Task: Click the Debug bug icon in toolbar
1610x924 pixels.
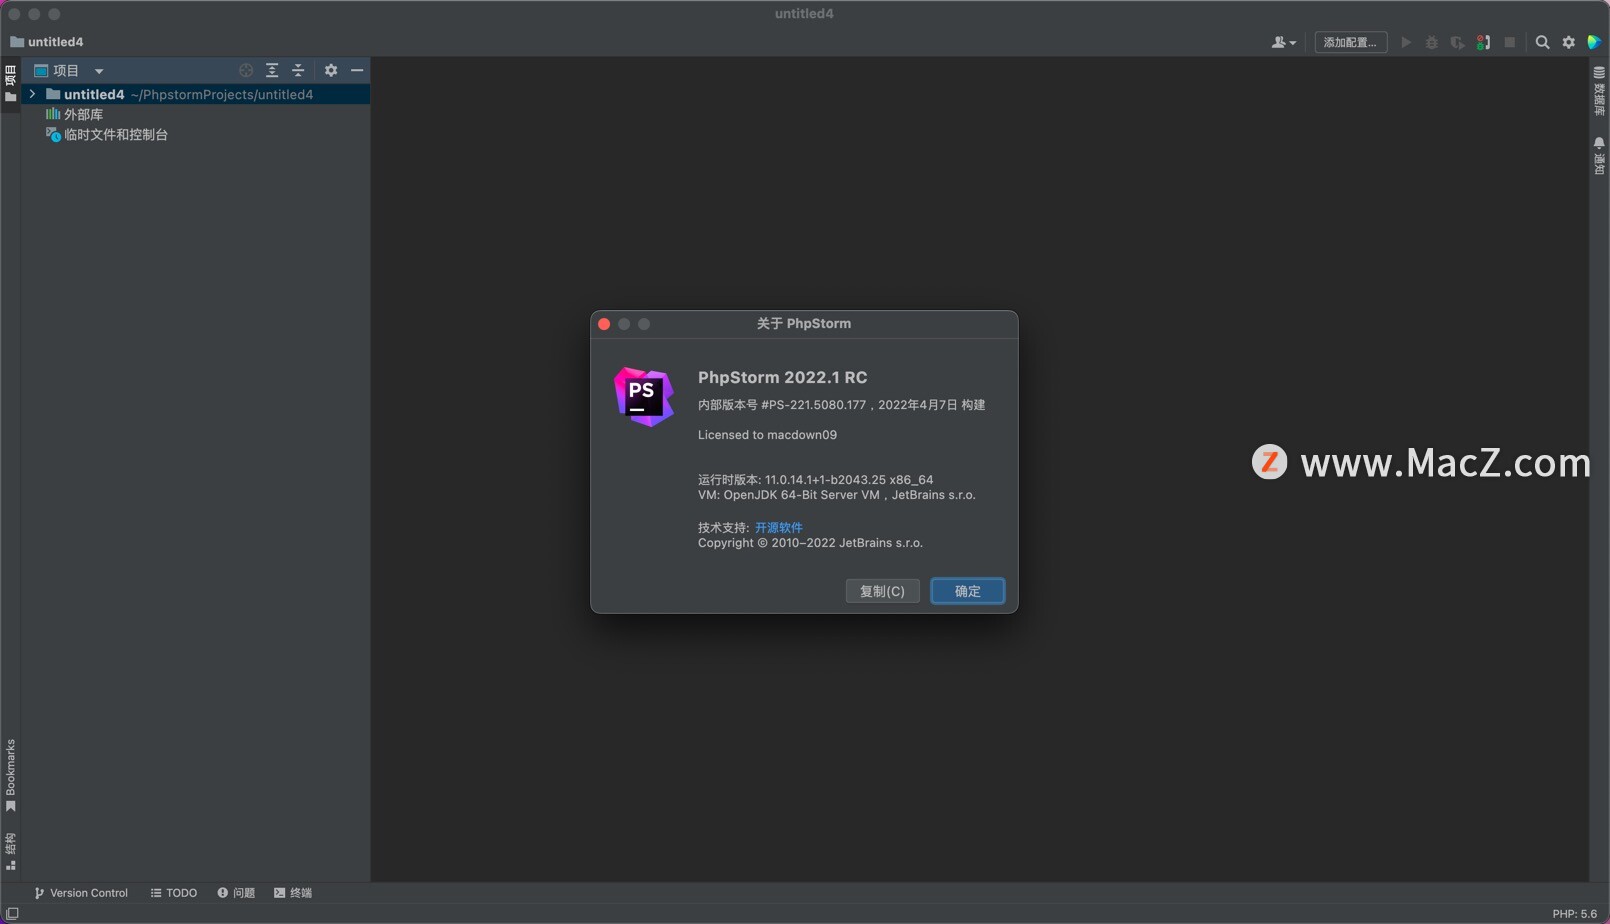Action: pos(1432,42)
